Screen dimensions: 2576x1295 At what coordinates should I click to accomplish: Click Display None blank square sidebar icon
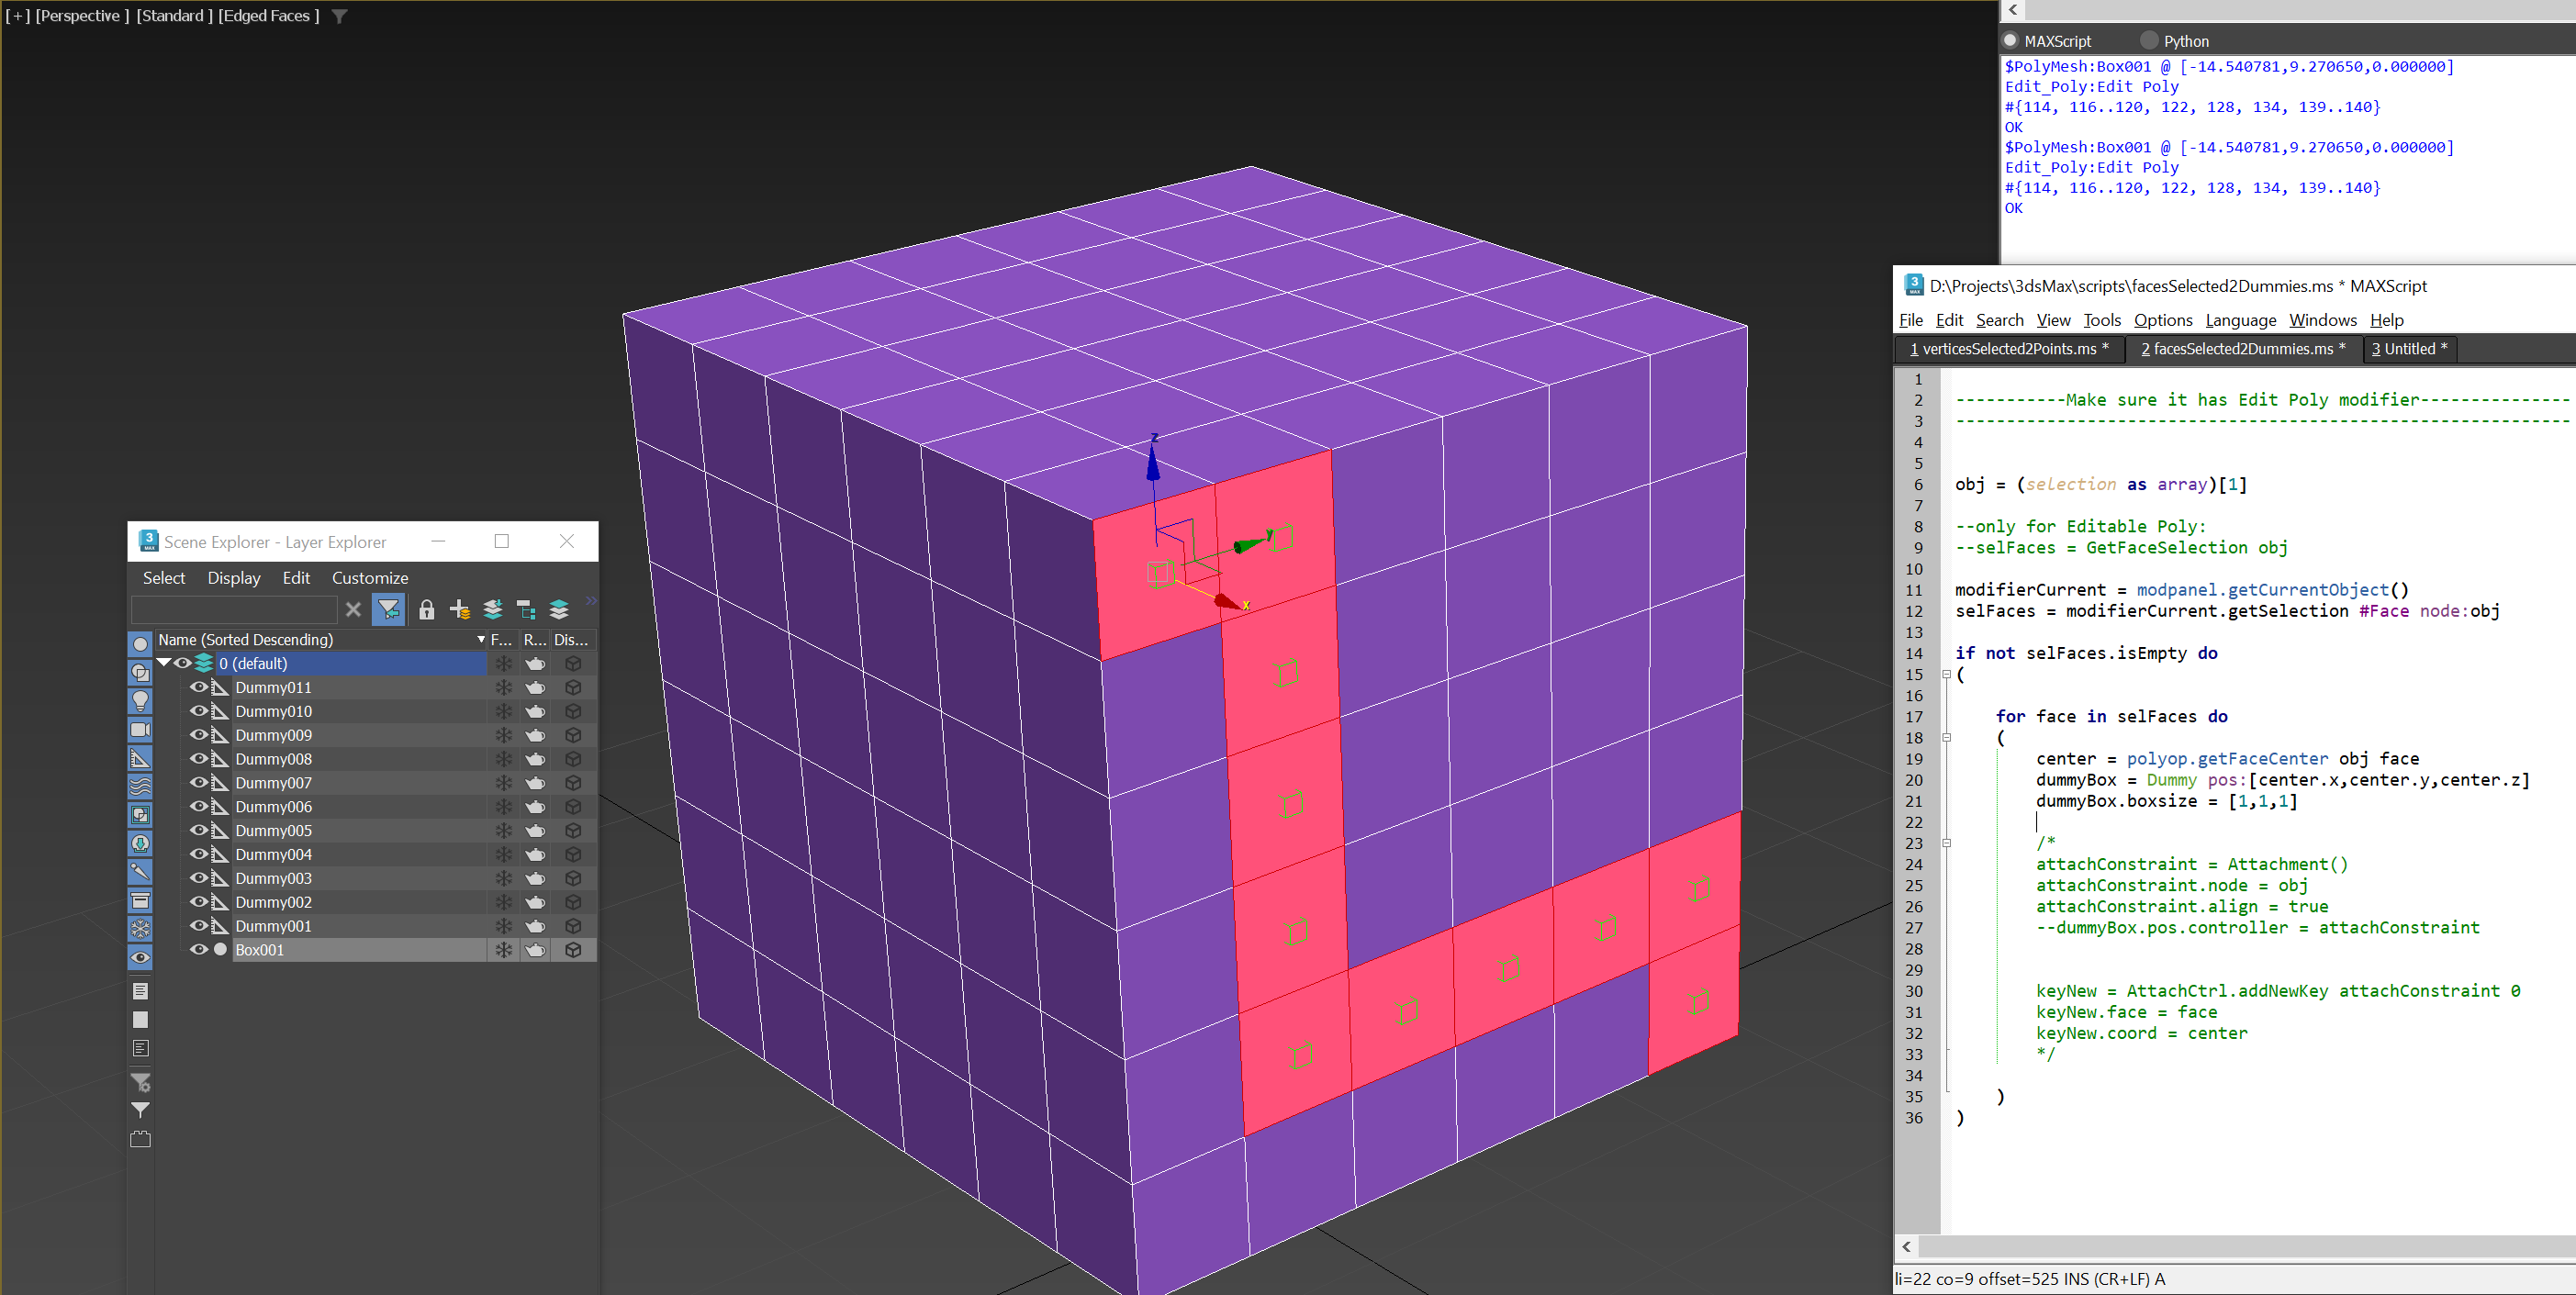[x=140, y=1020]
